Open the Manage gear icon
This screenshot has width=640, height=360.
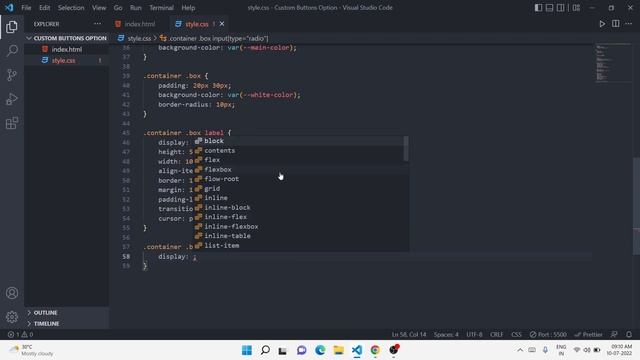[12, 317]
